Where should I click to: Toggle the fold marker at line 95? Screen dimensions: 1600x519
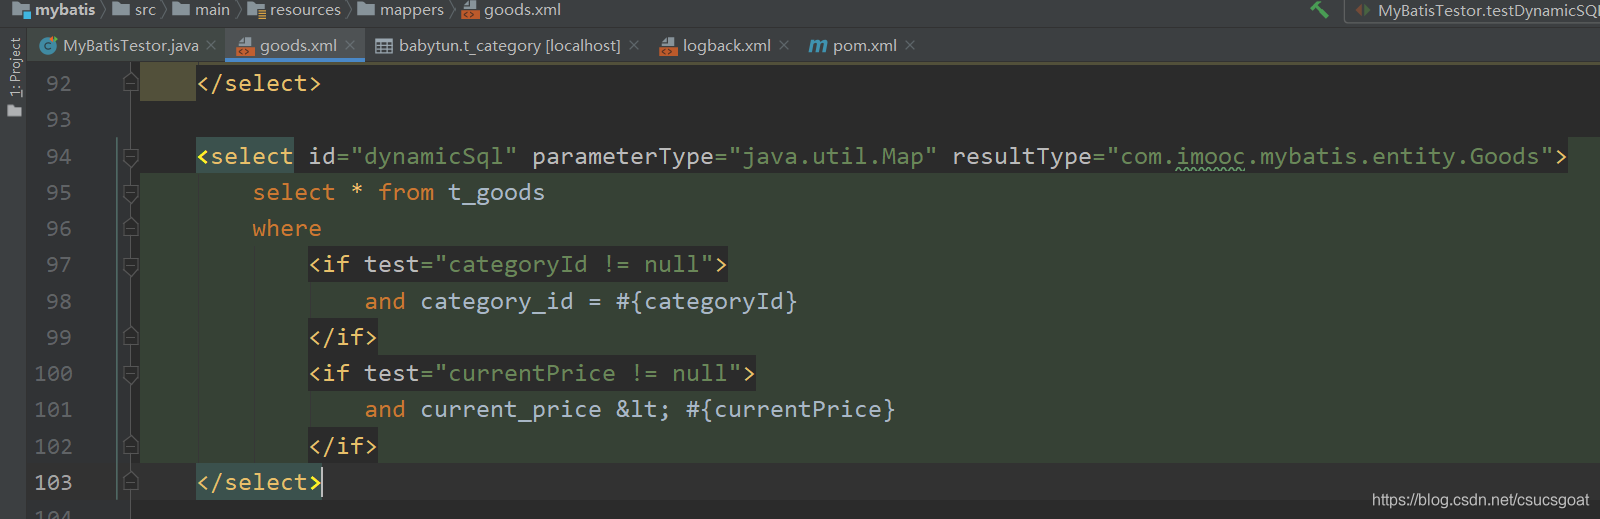click(x=130, y=192)
